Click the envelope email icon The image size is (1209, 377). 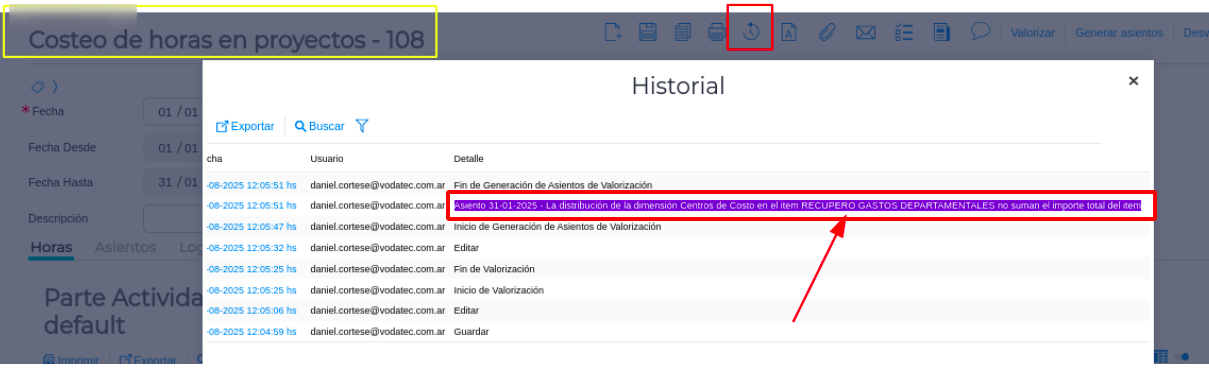pyautogui.click(x=866, y=33)
